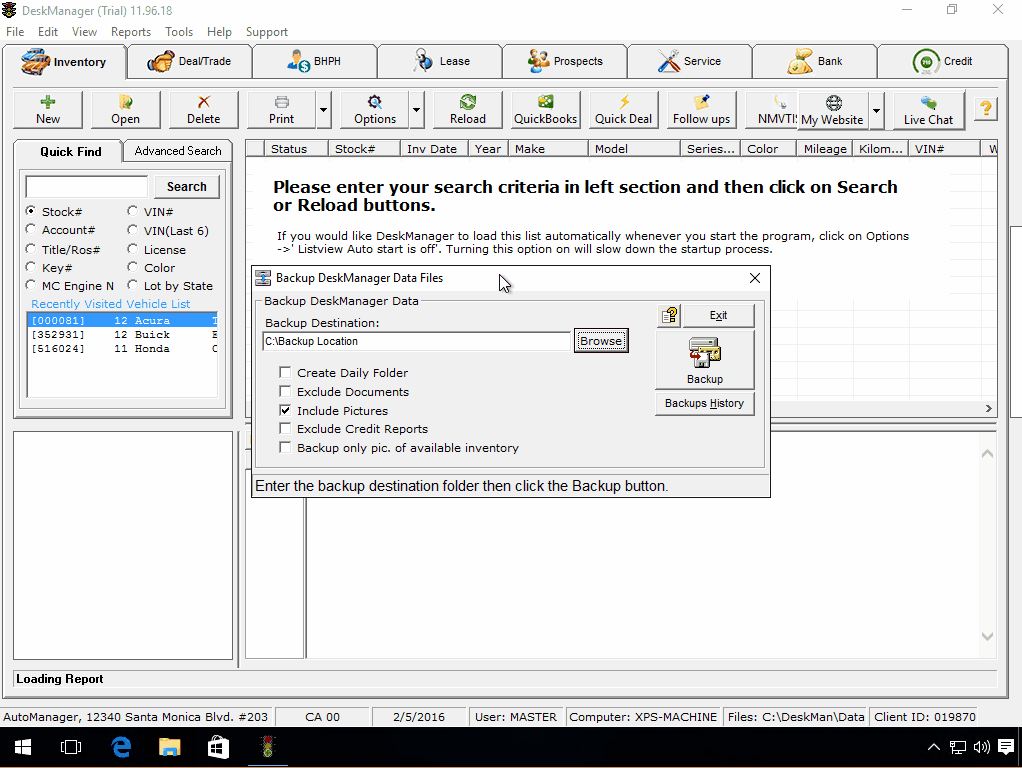
Task: Open Task View on taskbar
Action: point(70,747)
